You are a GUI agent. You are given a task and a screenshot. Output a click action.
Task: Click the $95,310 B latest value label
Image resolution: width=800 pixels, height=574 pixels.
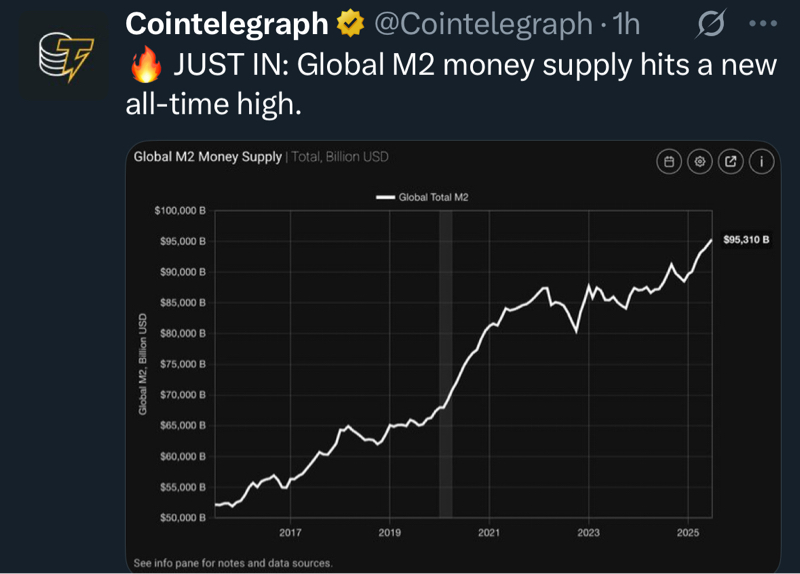coord(746,240)
